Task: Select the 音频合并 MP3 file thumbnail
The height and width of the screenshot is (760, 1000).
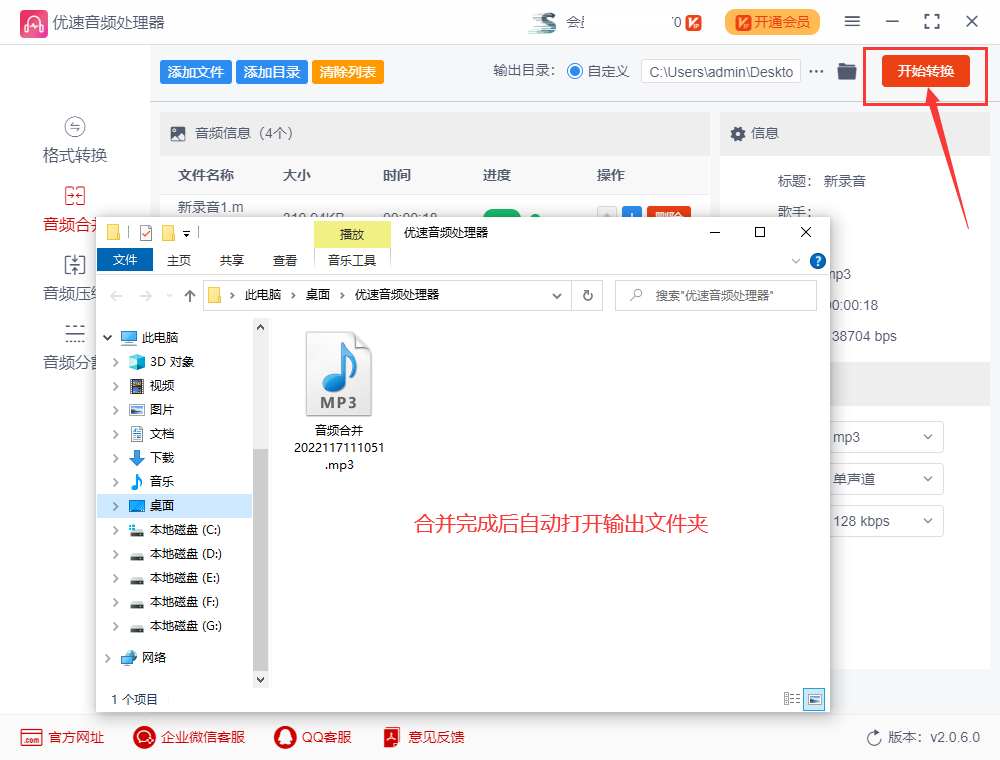Action: coord(338,373)
